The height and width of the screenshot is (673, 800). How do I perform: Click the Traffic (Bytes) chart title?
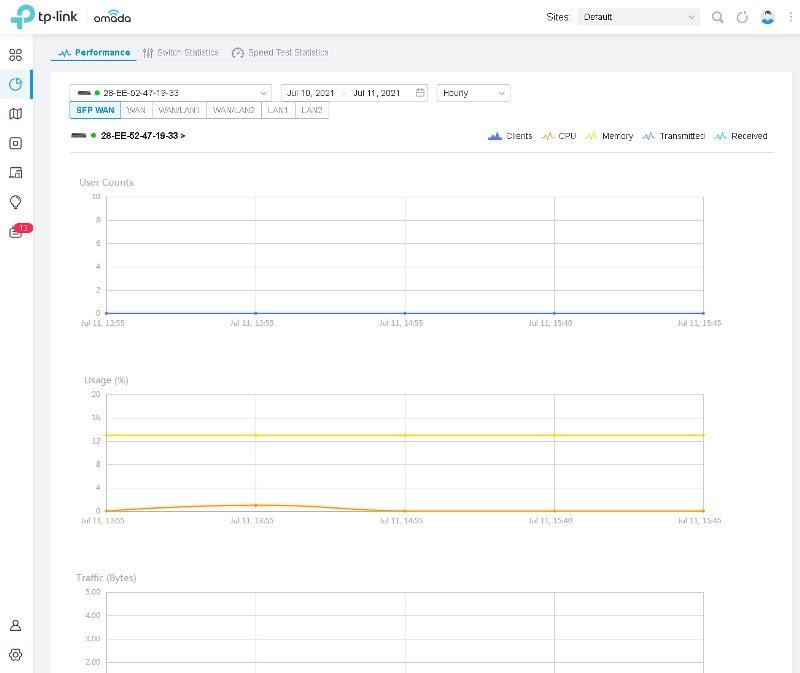point(106,578)
